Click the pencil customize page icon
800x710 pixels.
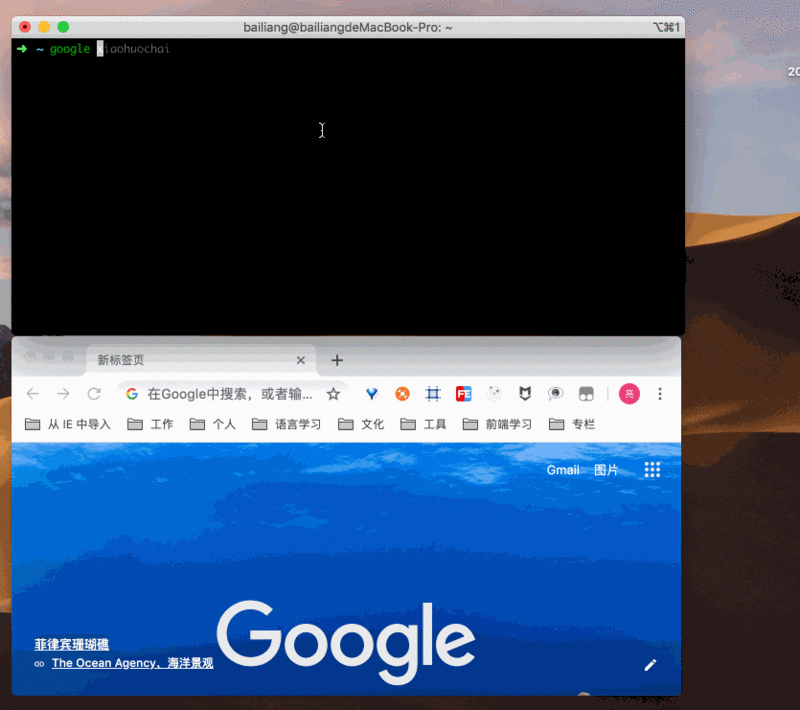tap(650, 665)
